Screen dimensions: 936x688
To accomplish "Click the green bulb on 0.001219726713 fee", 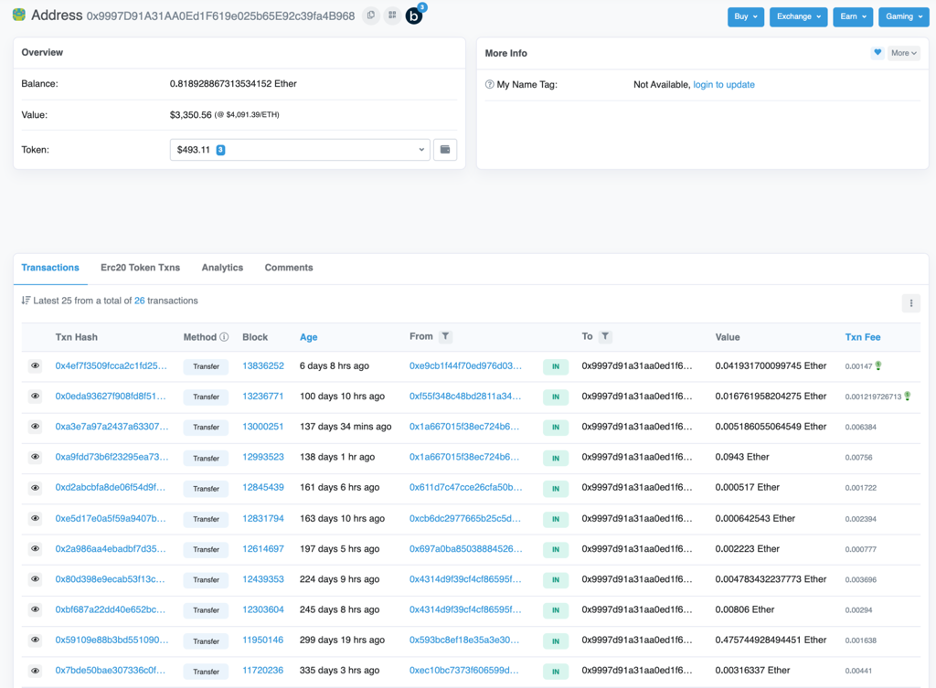I will [907, 396].
